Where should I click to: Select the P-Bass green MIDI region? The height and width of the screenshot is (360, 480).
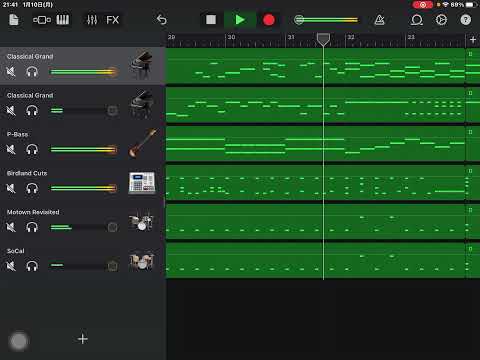pyautogui.click(x=315, y=144)
